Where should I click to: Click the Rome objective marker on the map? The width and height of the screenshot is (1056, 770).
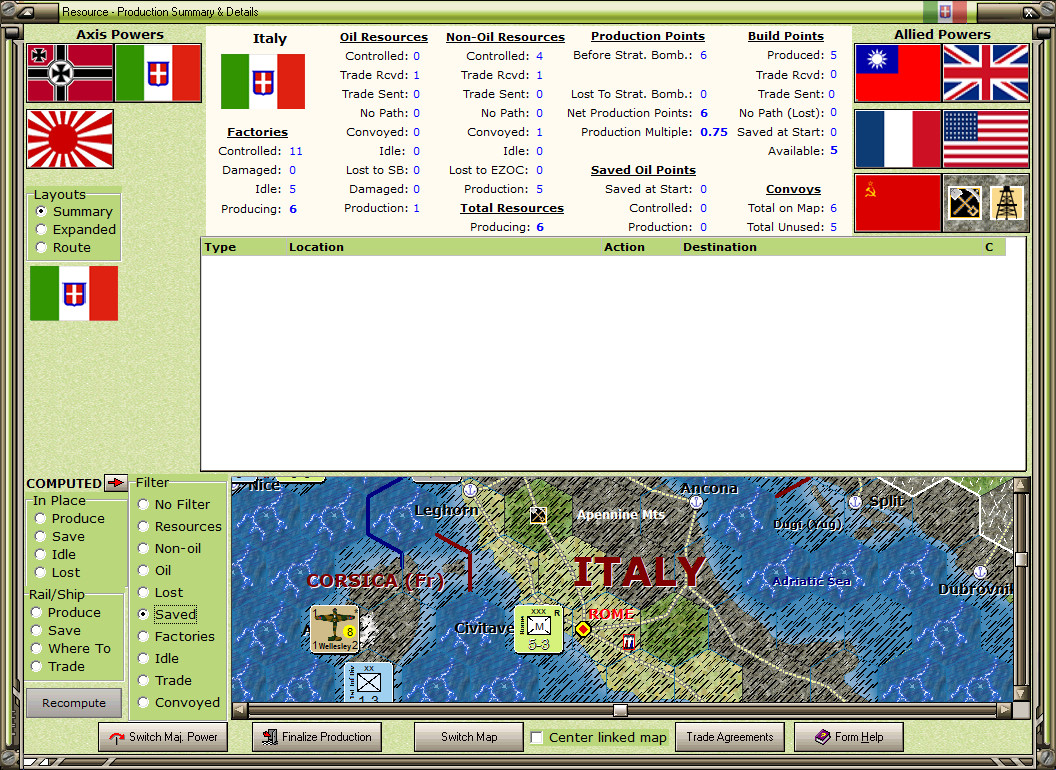pos(583,630)
